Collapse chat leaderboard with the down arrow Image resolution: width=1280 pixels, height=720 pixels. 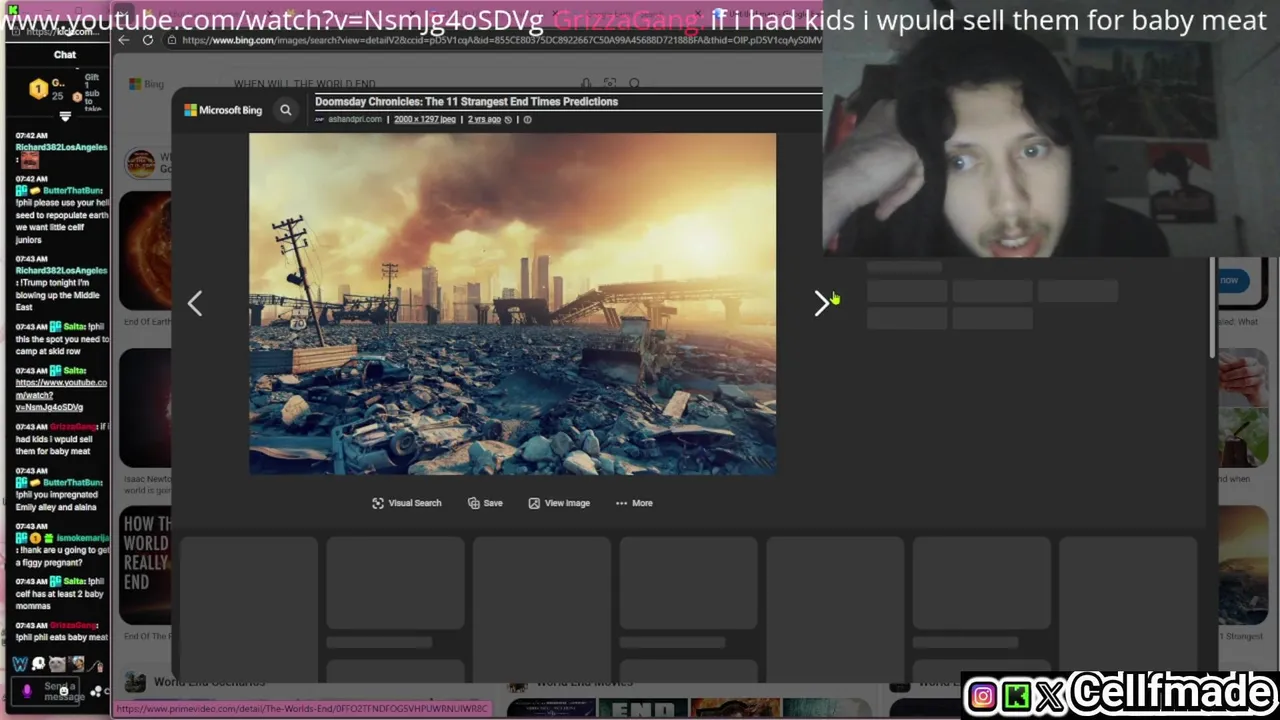pyautogui.click(x=65, y=117)
